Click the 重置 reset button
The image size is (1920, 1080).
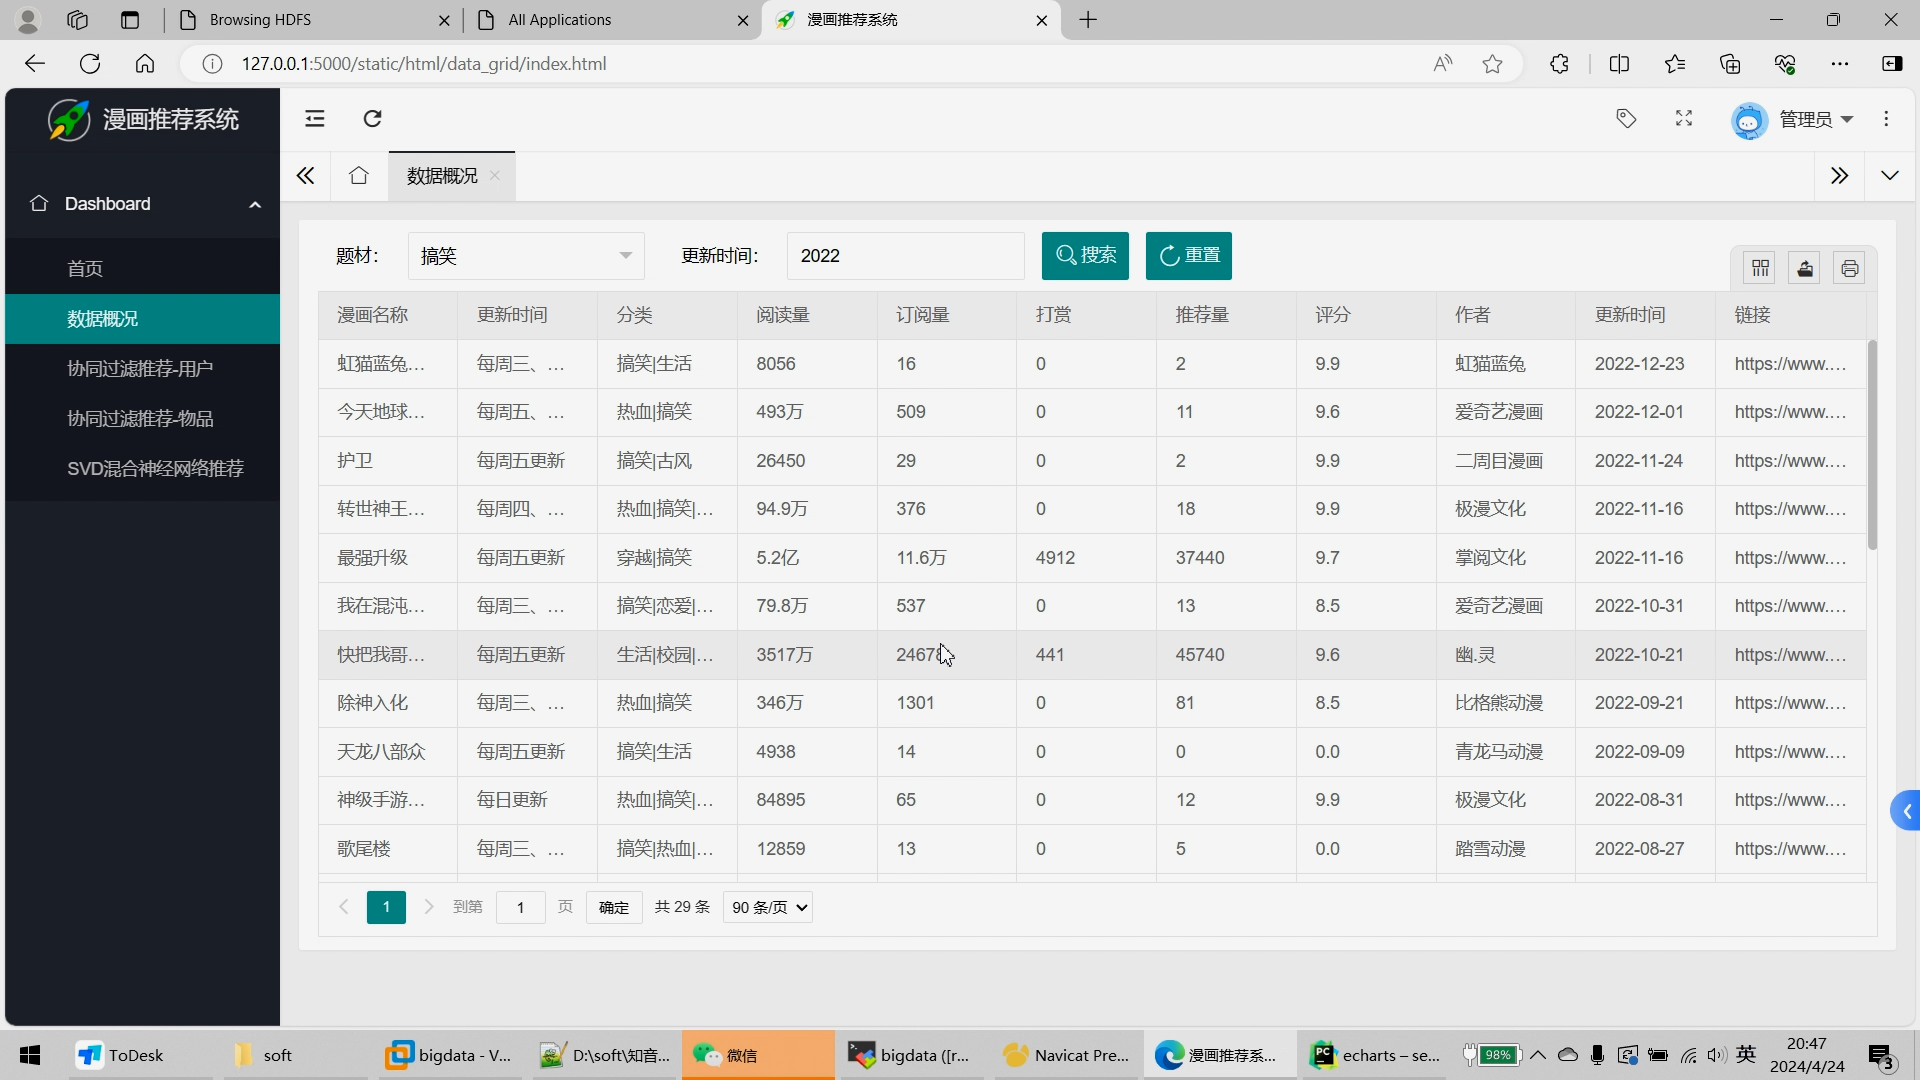point(1188,256)
